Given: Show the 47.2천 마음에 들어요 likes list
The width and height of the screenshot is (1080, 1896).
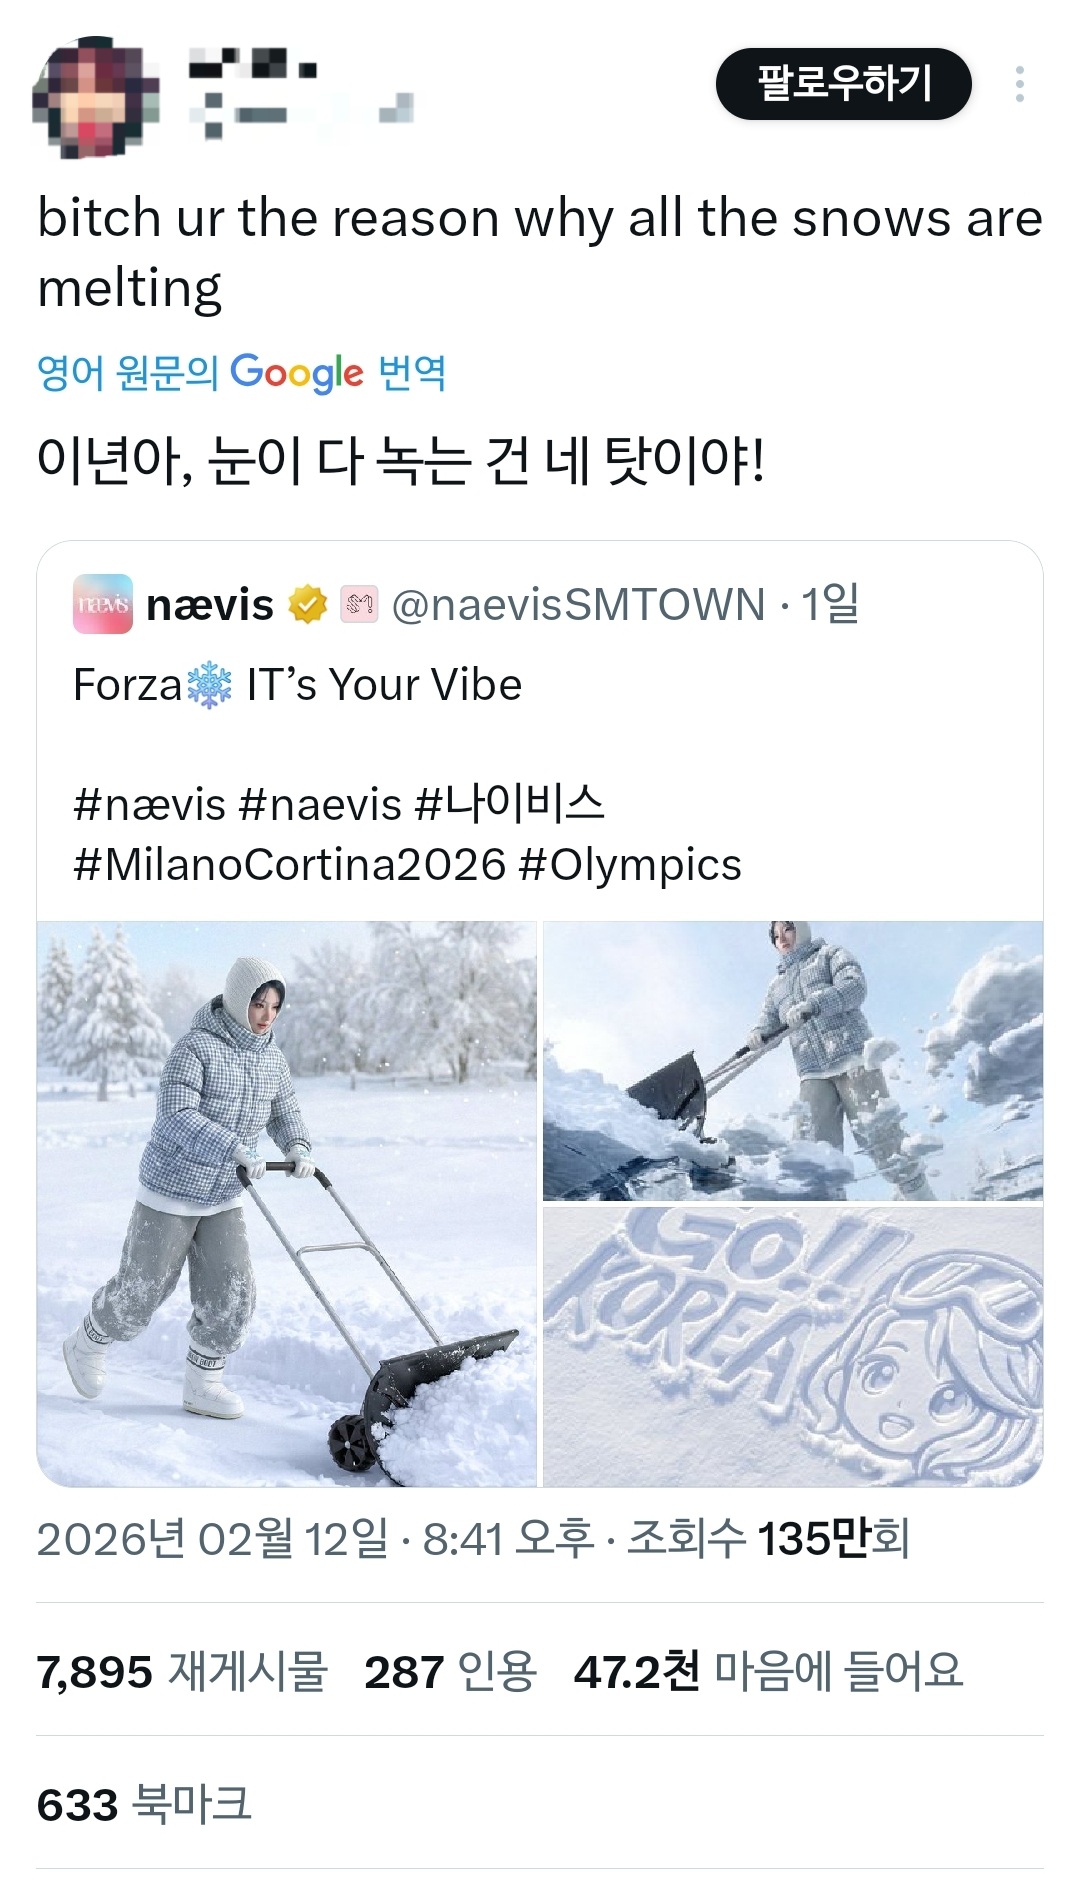Looking at the screenshot, I should point(768,1671).
